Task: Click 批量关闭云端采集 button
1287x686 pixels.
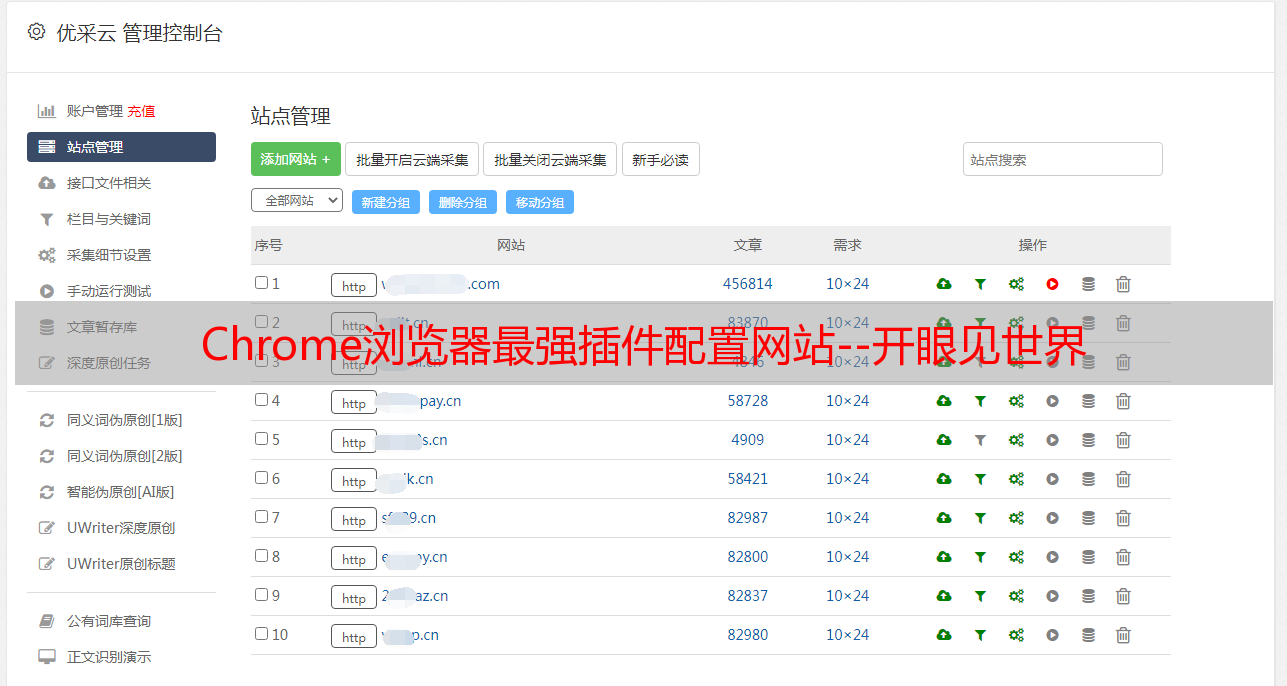Action: (x=550, y=159)
